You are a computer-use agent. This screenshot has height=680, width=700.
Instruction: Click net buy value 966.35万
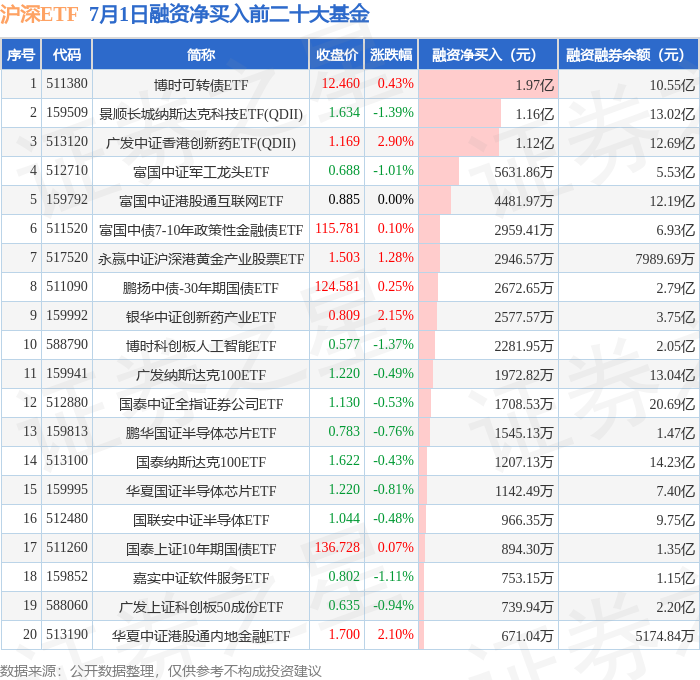[x=528, y=520]
